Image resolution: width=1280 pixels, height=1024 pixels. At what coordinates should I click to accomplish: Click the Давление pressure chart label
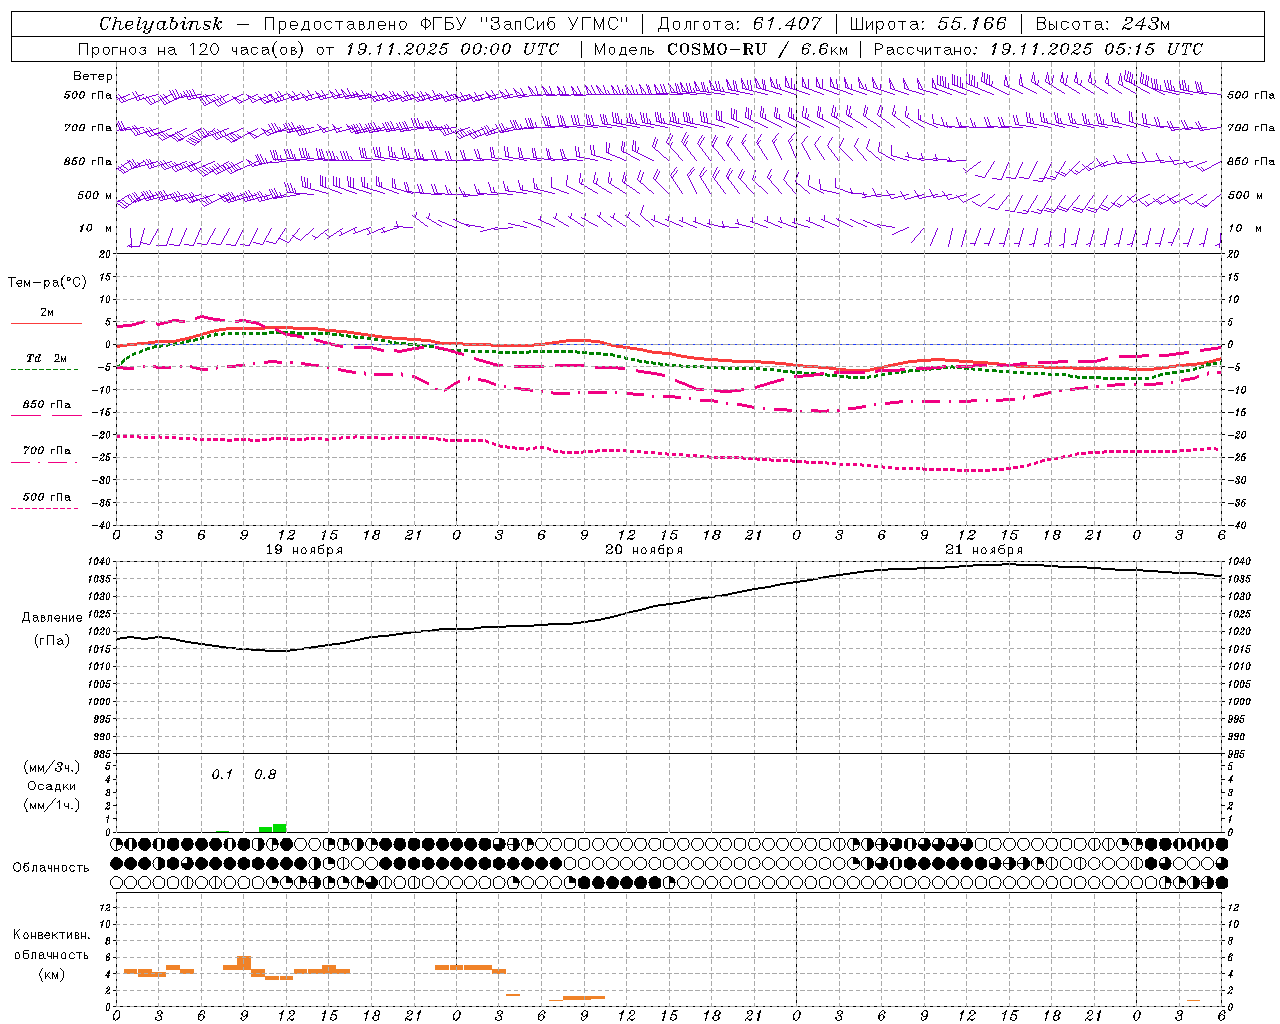point(52,618)
